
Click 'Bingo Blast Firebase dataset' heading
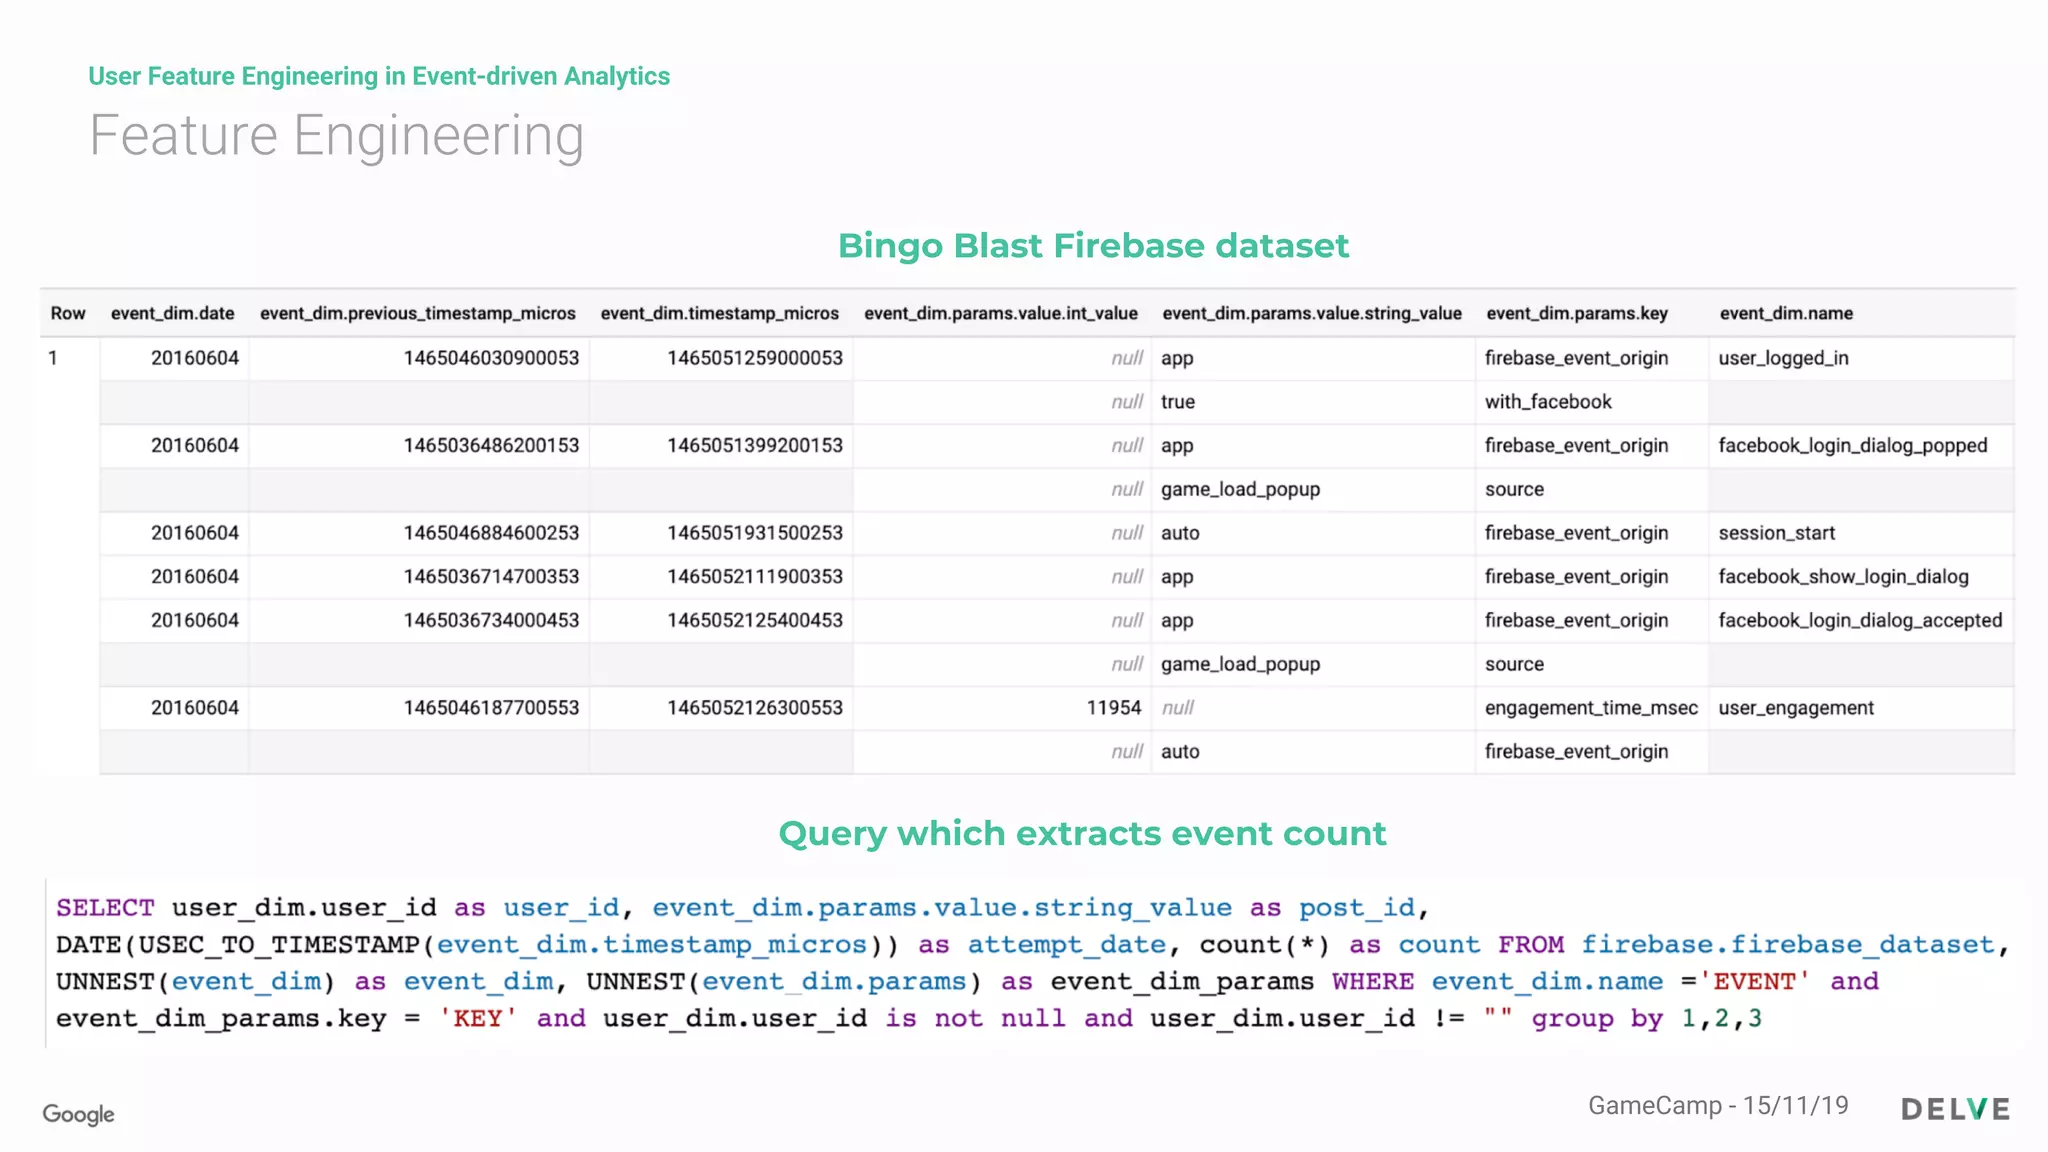click(x=1093, y=245)
